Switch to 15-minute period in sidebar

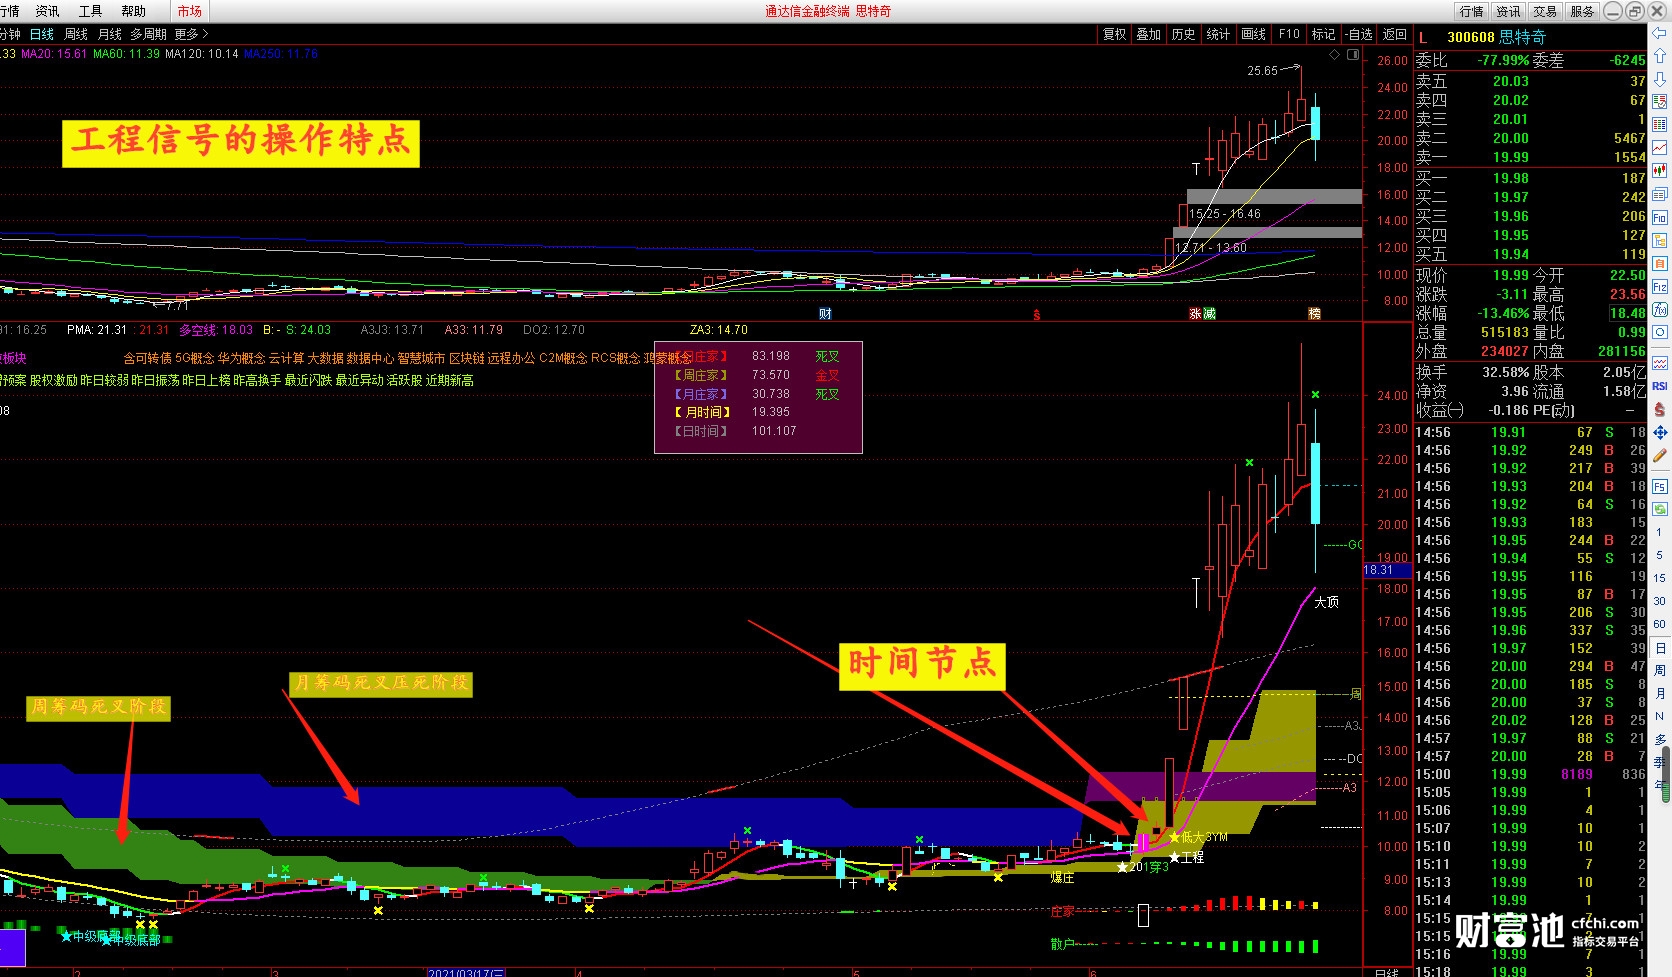pyautogui.click(x=1660, y=579)
